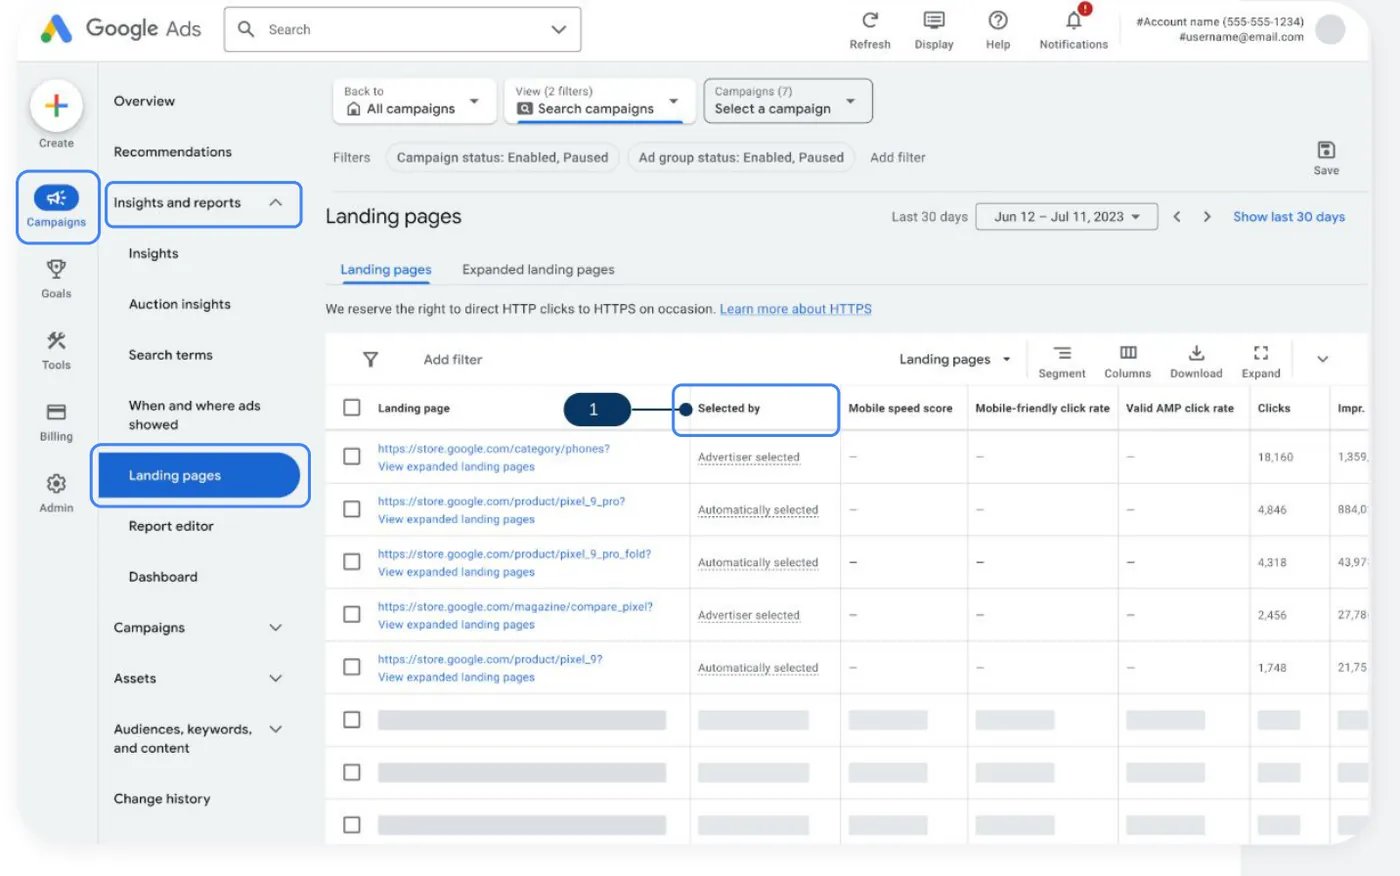This screenshot has height=876, width=1400.
Task: Open the user account avatar
Action: click(1330, 30)
